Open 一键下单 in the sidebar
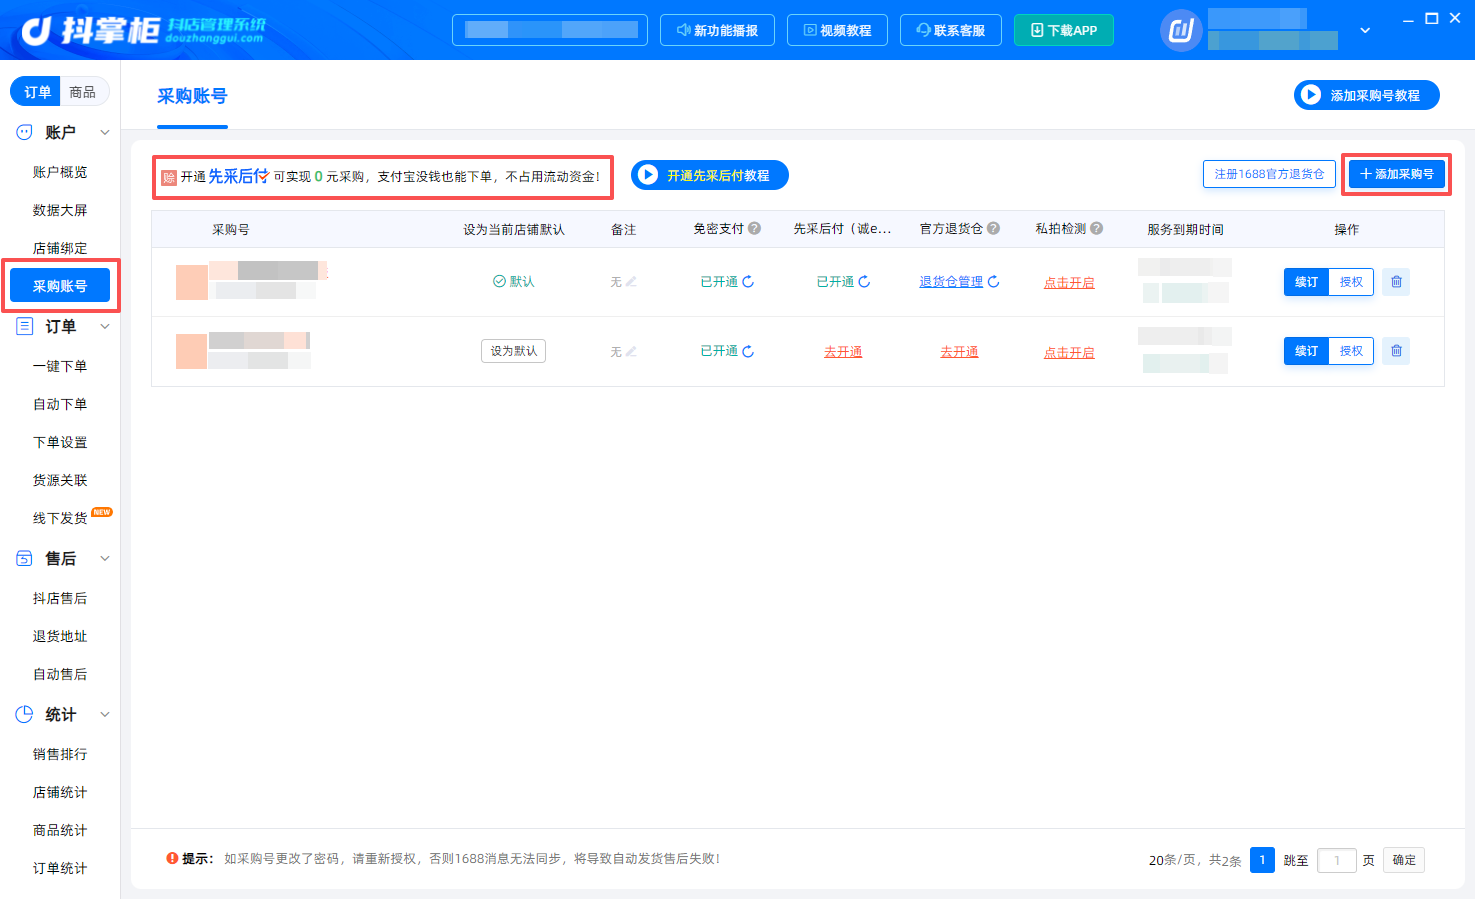The width and height of the screenshot is (1475, 899). [60, 366]
